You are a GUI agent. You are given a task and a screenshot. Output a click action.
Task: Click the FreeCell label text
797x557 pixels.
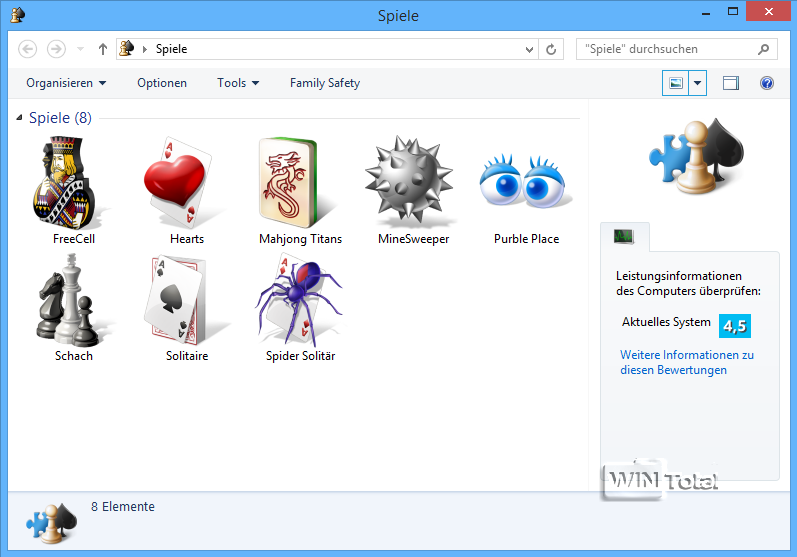click(74, 239)
